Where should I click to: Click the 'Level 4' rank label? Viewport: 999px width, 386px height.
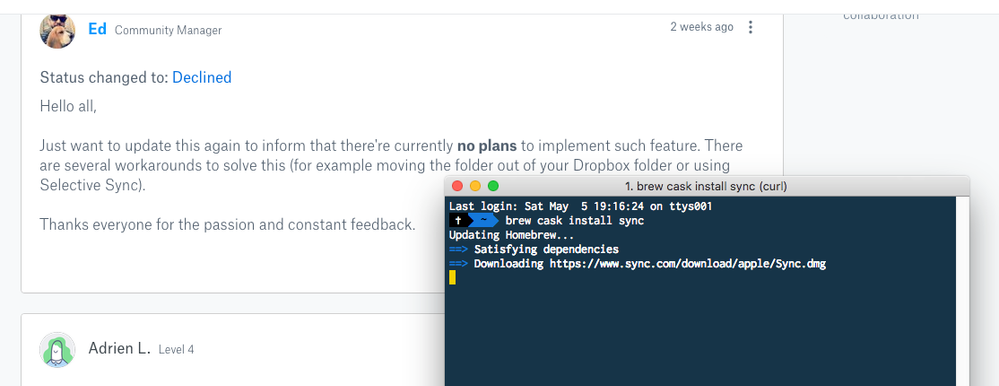176,350
